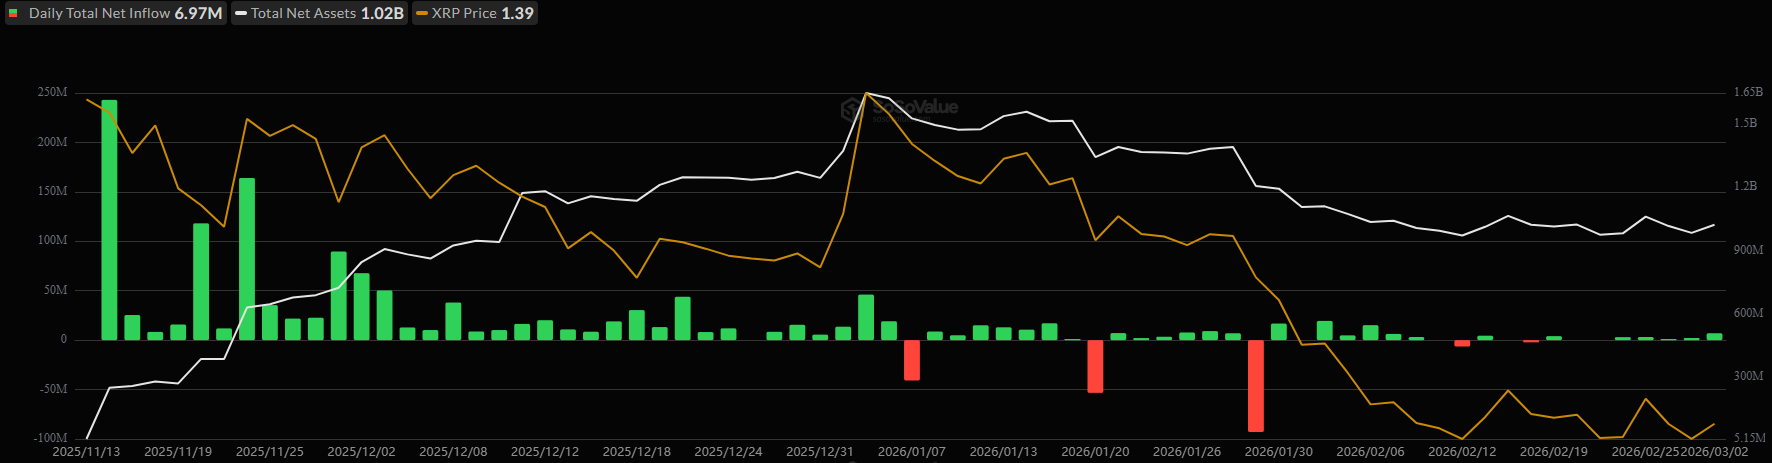This screenshot has width=1772, height=463.
Task: Click the 2025/12/08 date label
Action: click(x=453, y=452)
